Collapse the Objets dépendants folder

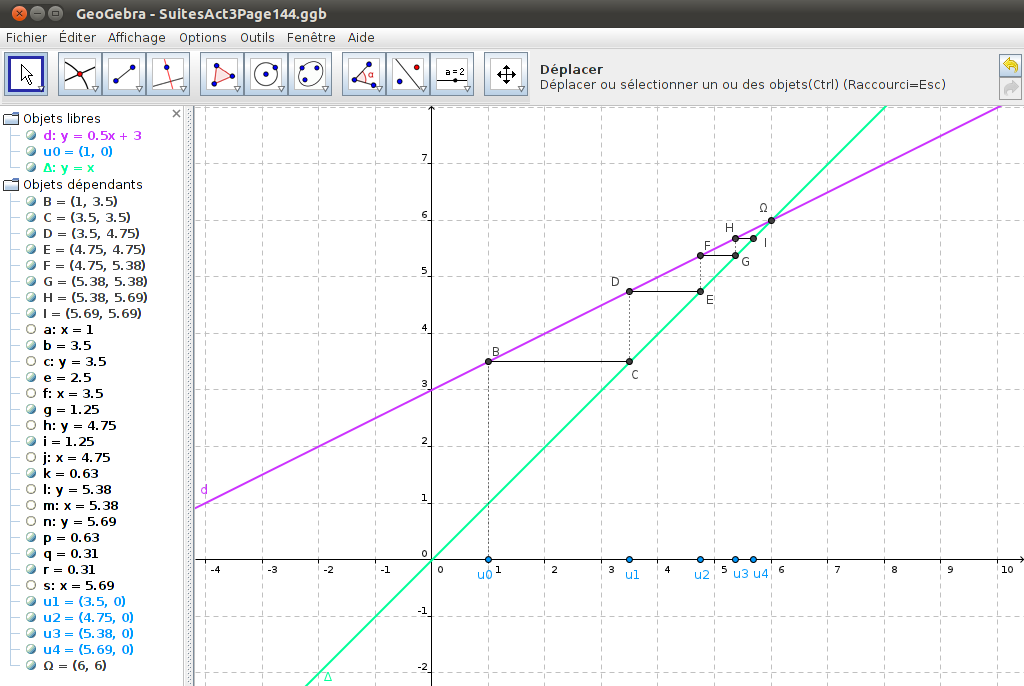point(11,185)
